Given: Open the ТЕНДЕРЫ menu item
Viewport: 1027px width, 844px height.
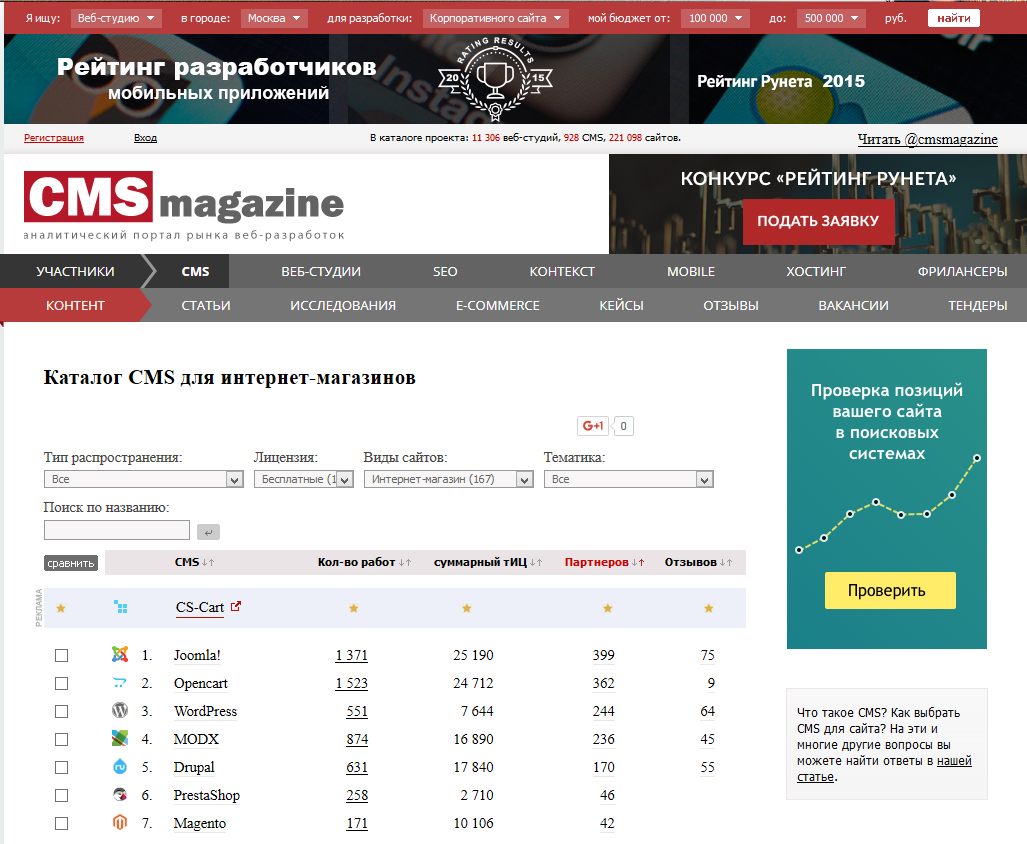Looking at the screenshot, I should (x=978, y=306).
